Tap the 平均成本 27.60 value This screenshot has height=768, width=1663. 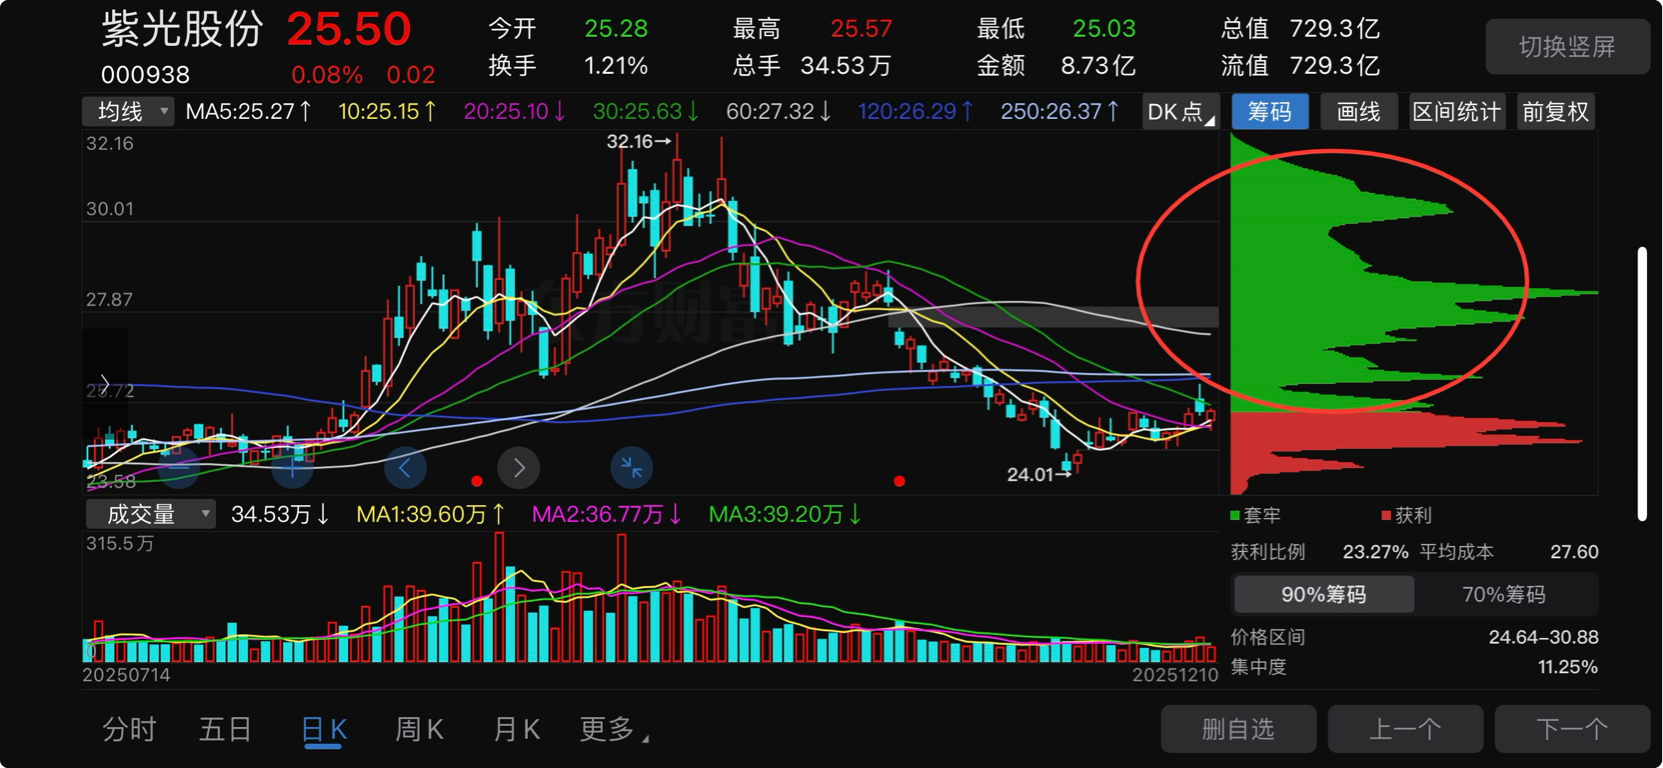tap(1574, 552)
